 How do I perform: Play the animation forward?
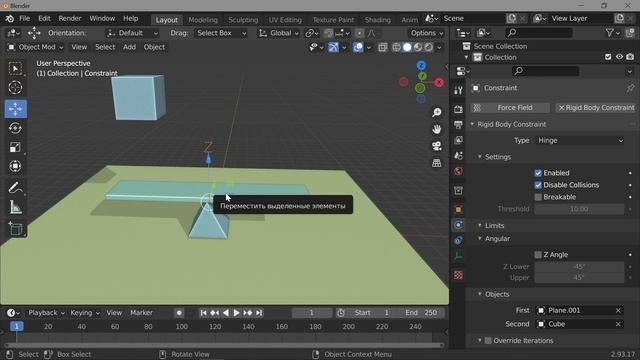(x=236, y=313)
